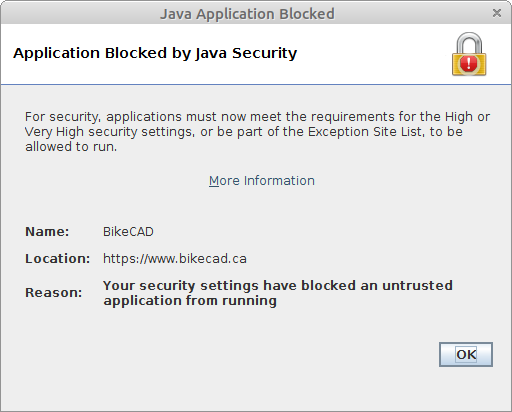The image size is (512, 412).
Task: Click the https://www.bikecad.ca location text
Action: pos(175,259)
